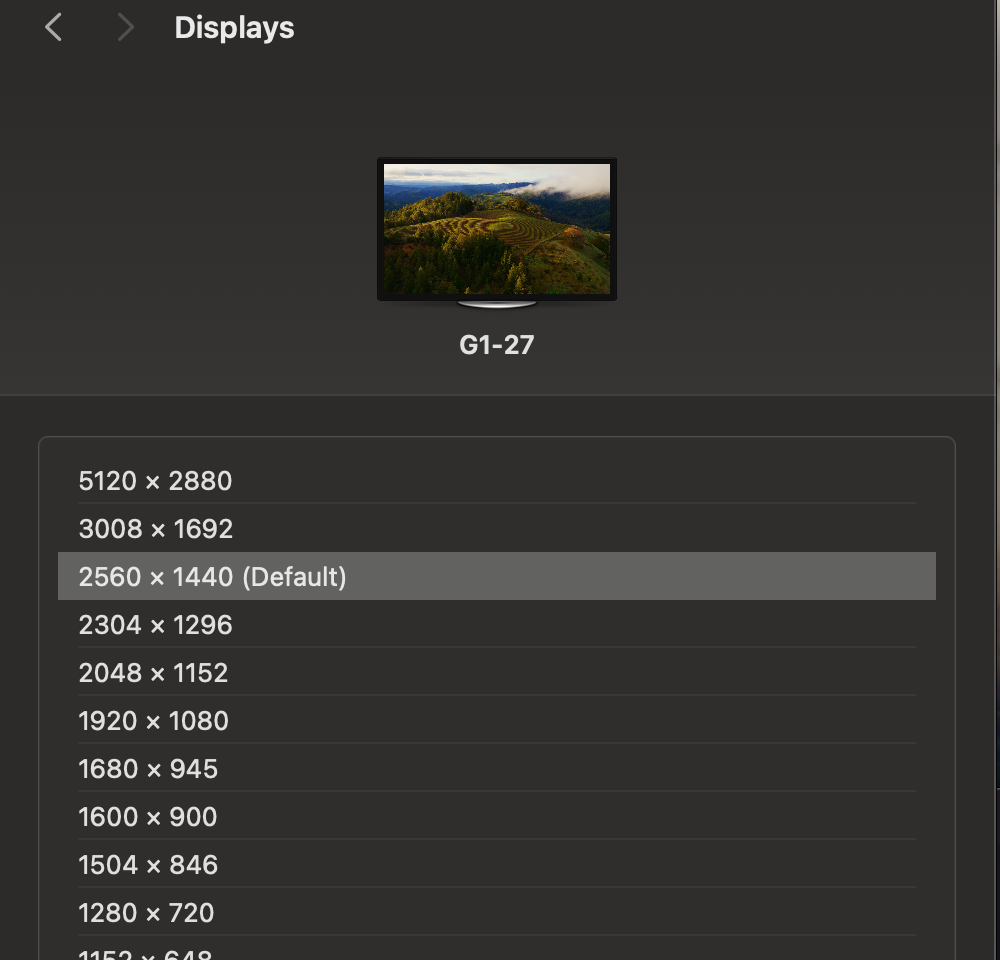
Task: Click the highlighted default resolution row
Action: pos(497,576)
